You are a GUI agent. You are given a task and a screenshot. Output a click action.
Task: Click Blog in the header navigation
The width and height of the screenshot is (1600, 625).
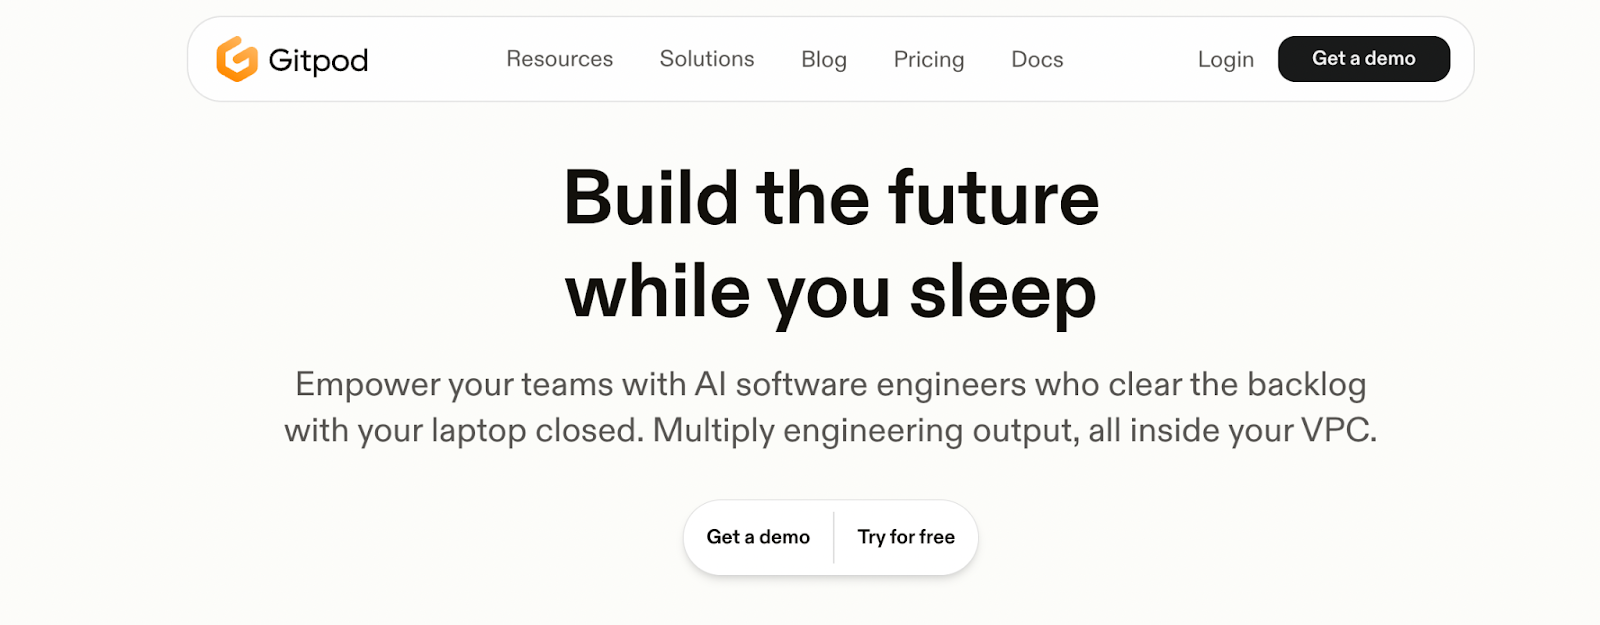(823, 60)
